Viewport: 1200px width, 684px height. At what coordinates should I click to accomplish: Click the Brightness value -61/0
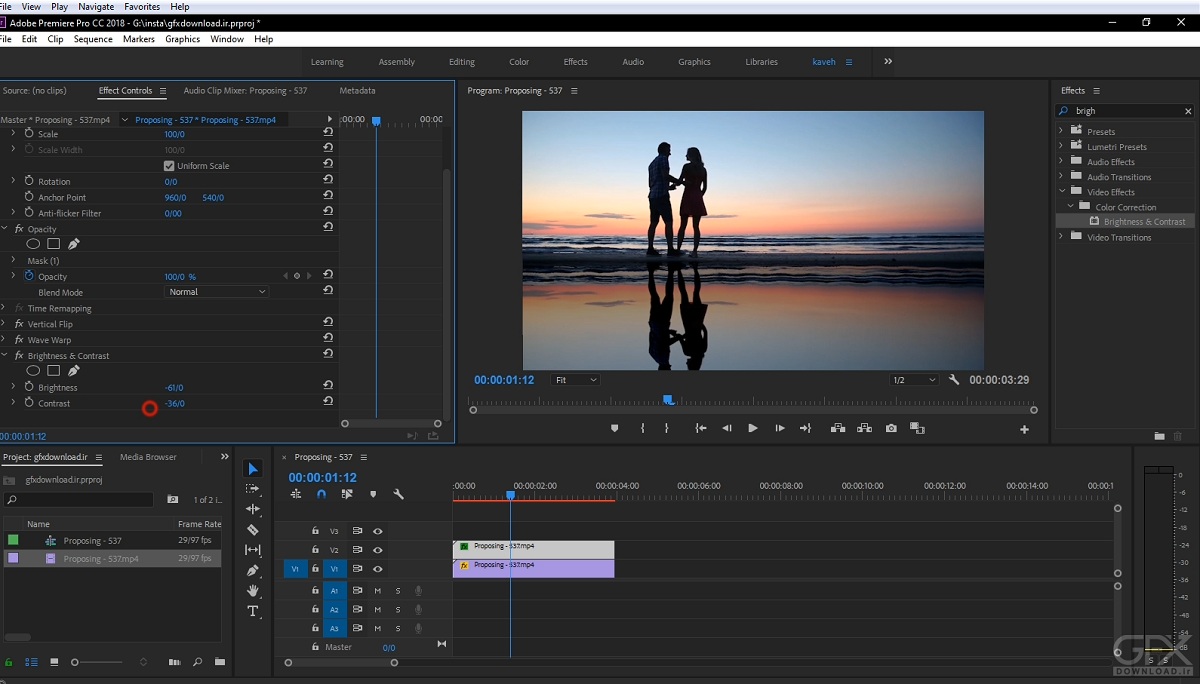pos(173,388)
